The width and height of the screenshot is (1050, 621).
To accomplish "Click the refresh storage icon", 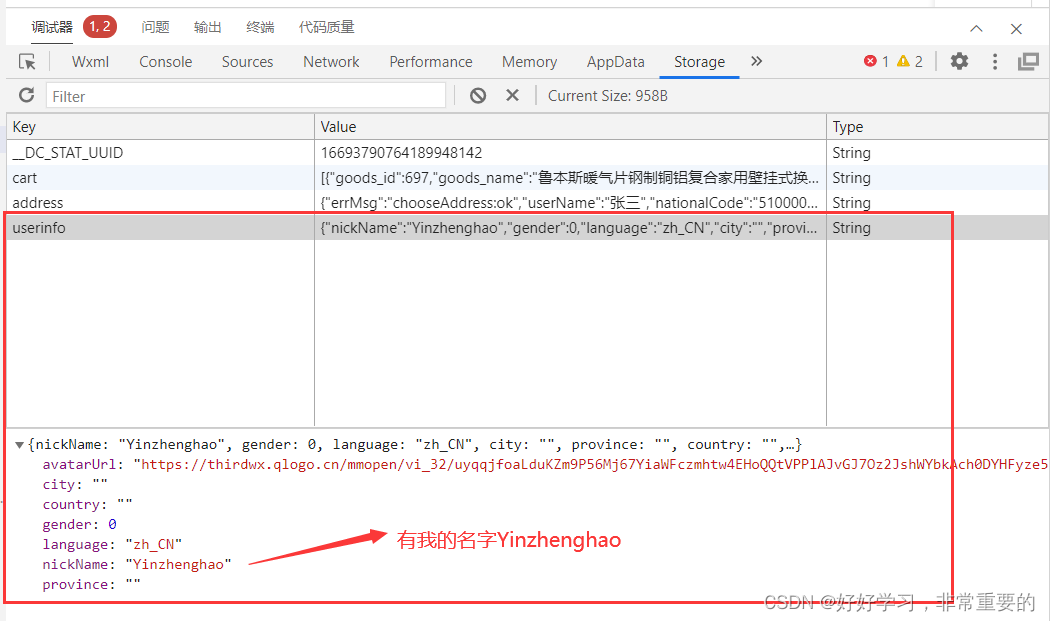I will click(x=25, y=94).
